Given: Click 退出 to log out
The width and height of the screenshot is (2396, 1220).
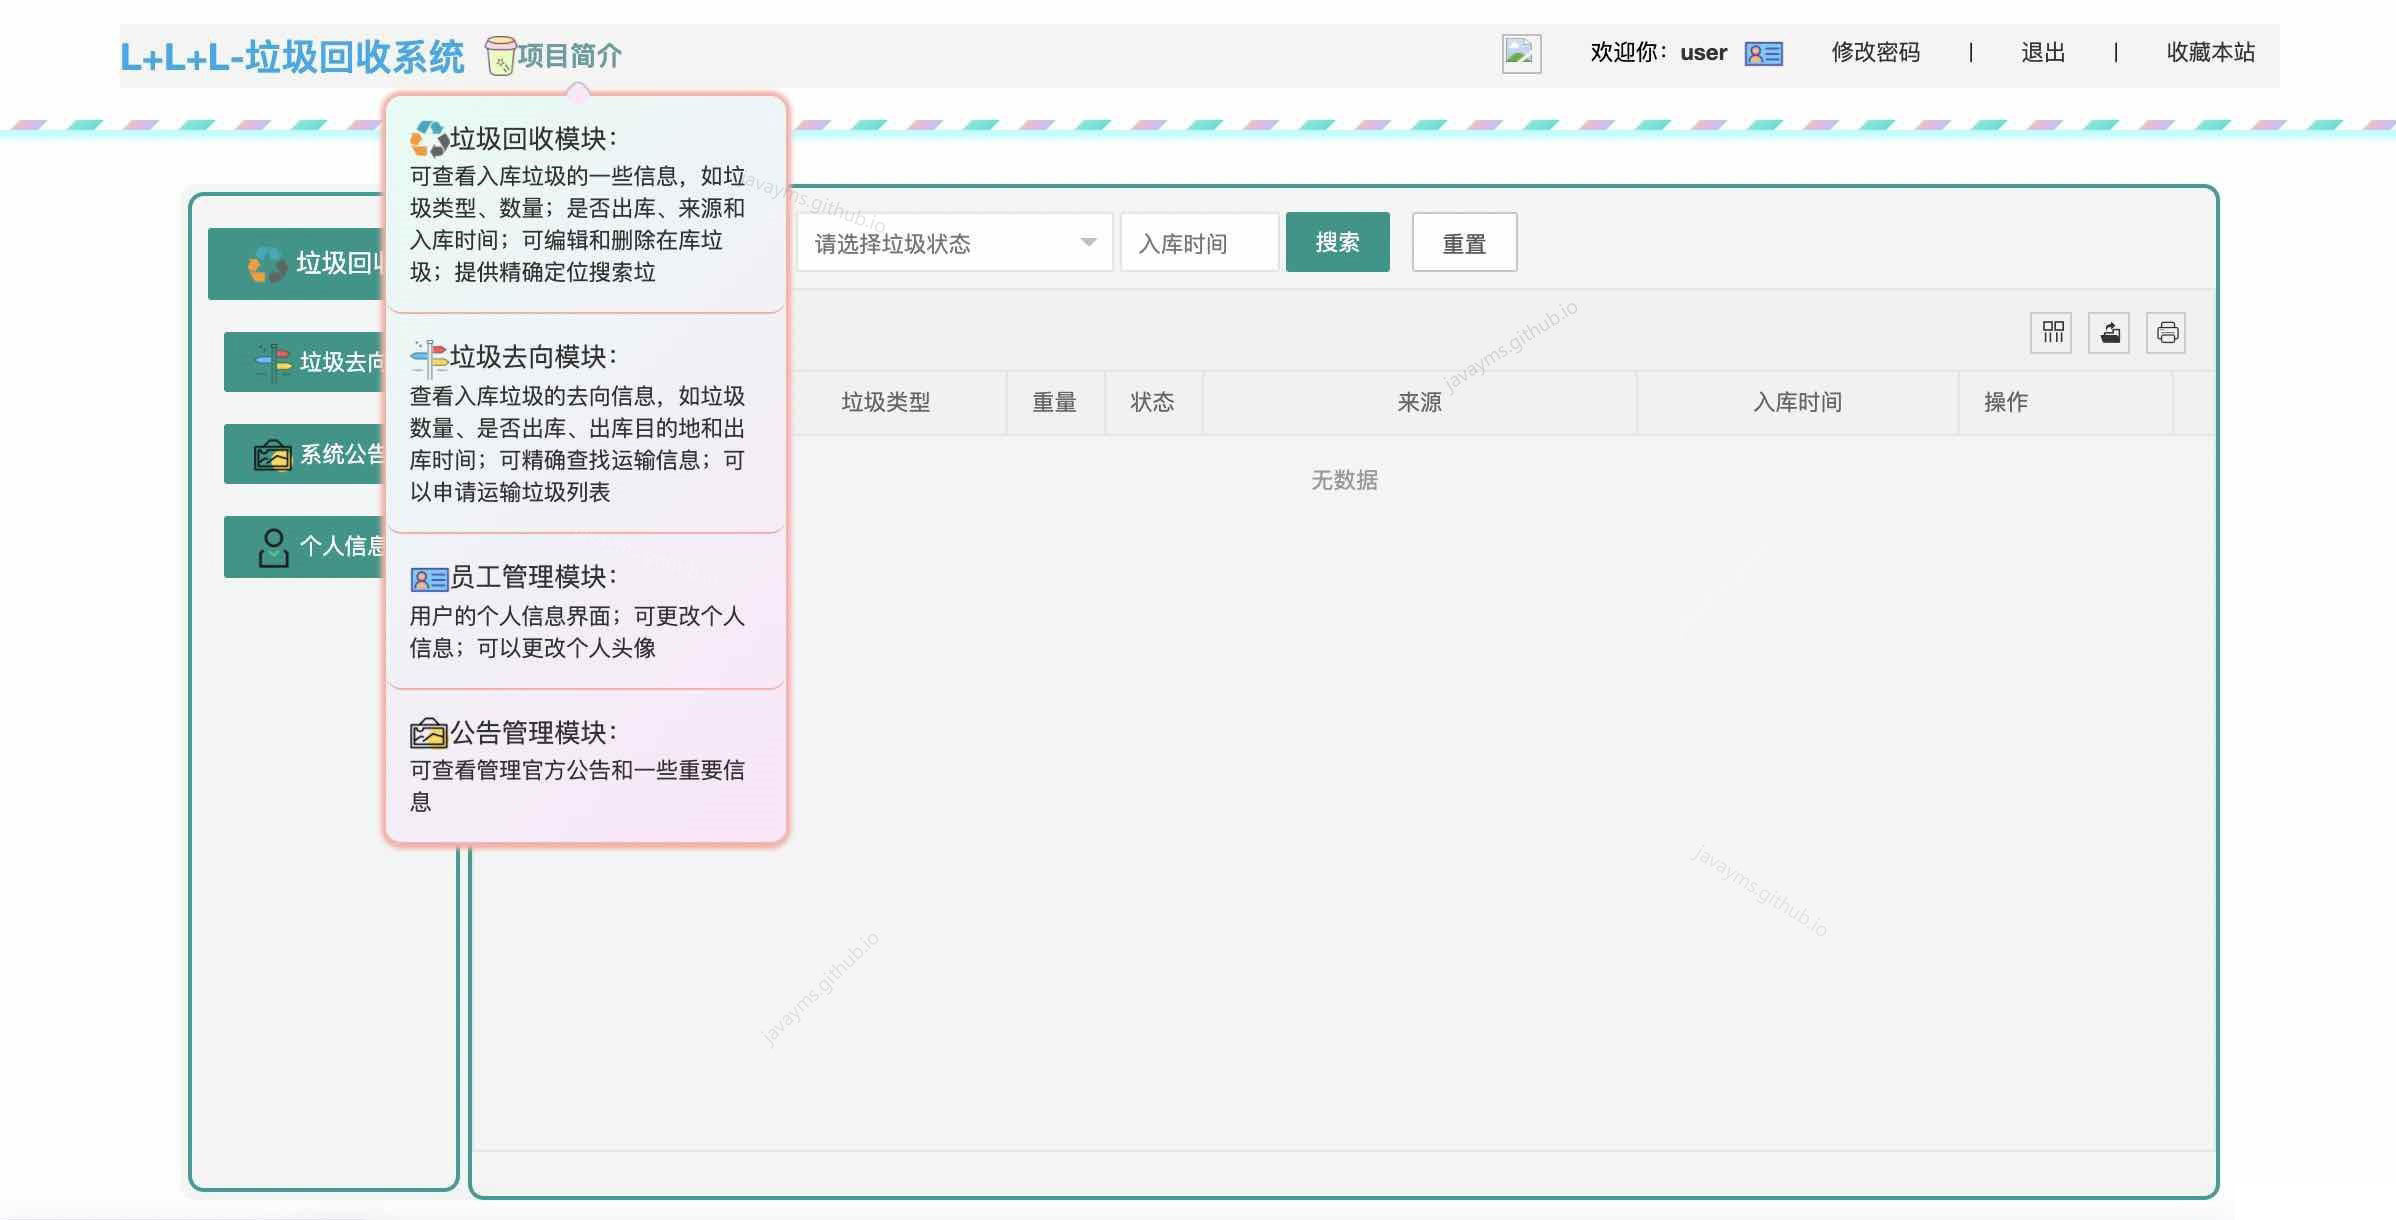Looking at the screenshot, I should pos(2044,53).
